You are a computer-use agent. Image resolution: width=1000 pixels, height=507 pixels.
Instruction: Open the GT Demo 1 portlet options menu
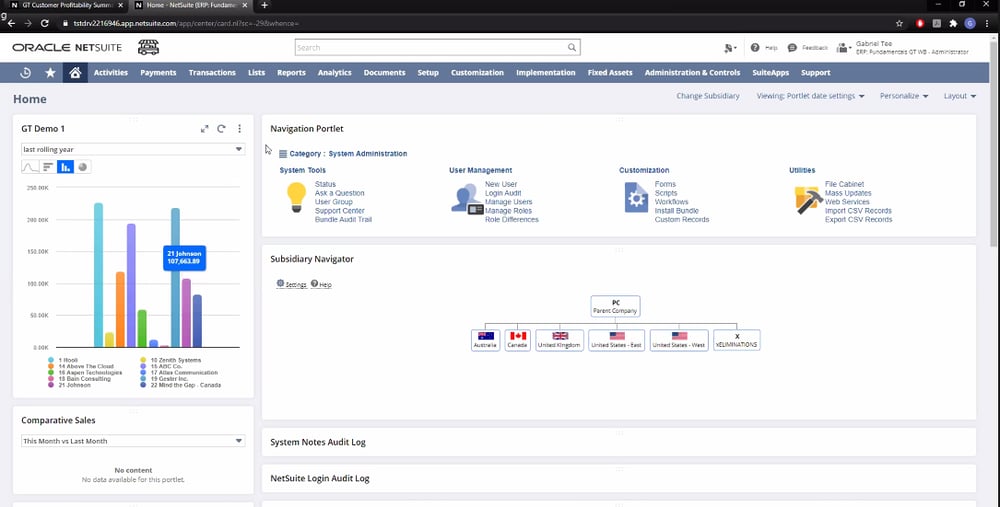tap(239, 129)
